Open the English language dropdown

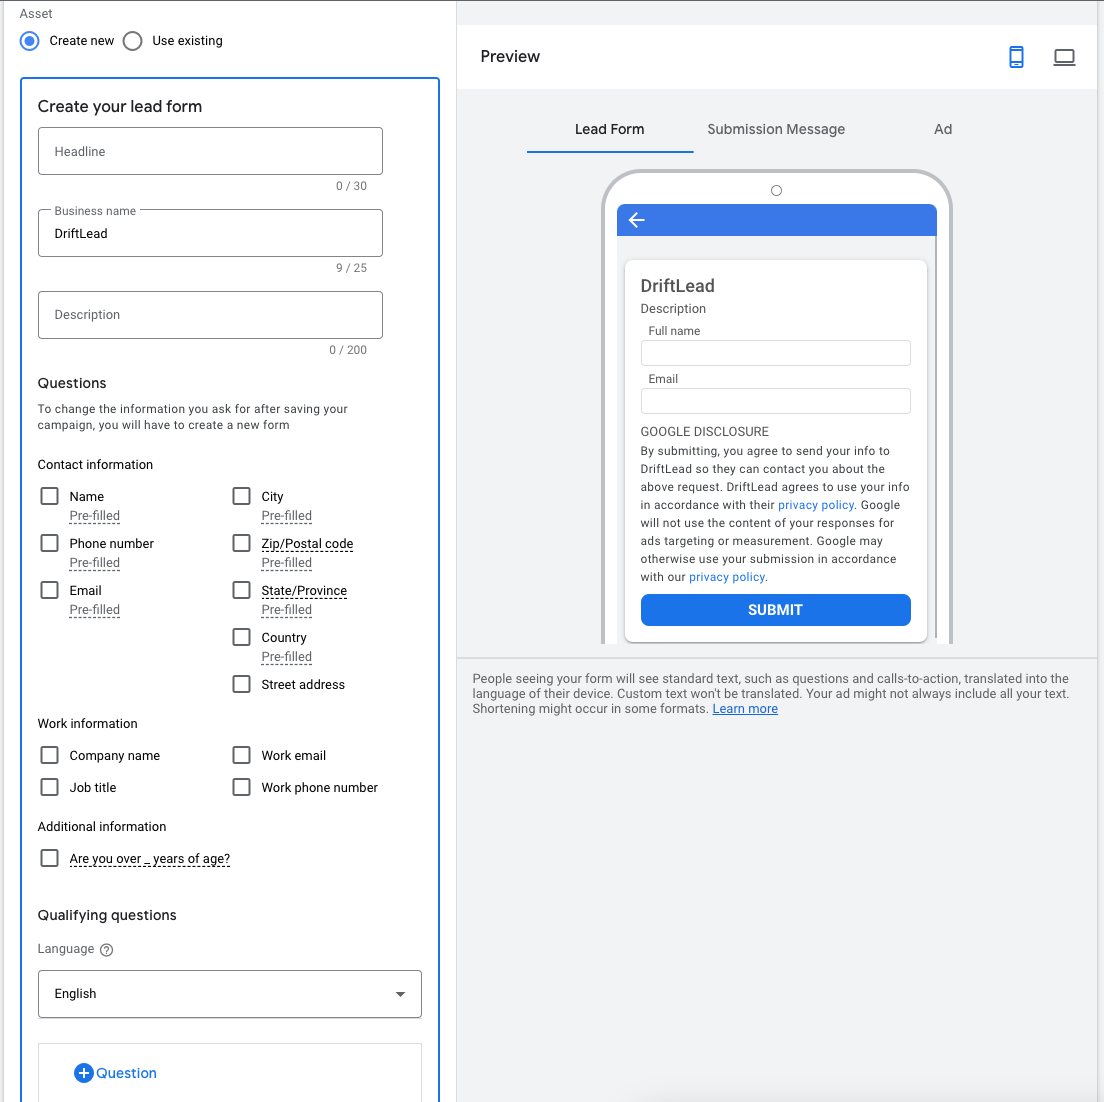click(x=229, y=994)
